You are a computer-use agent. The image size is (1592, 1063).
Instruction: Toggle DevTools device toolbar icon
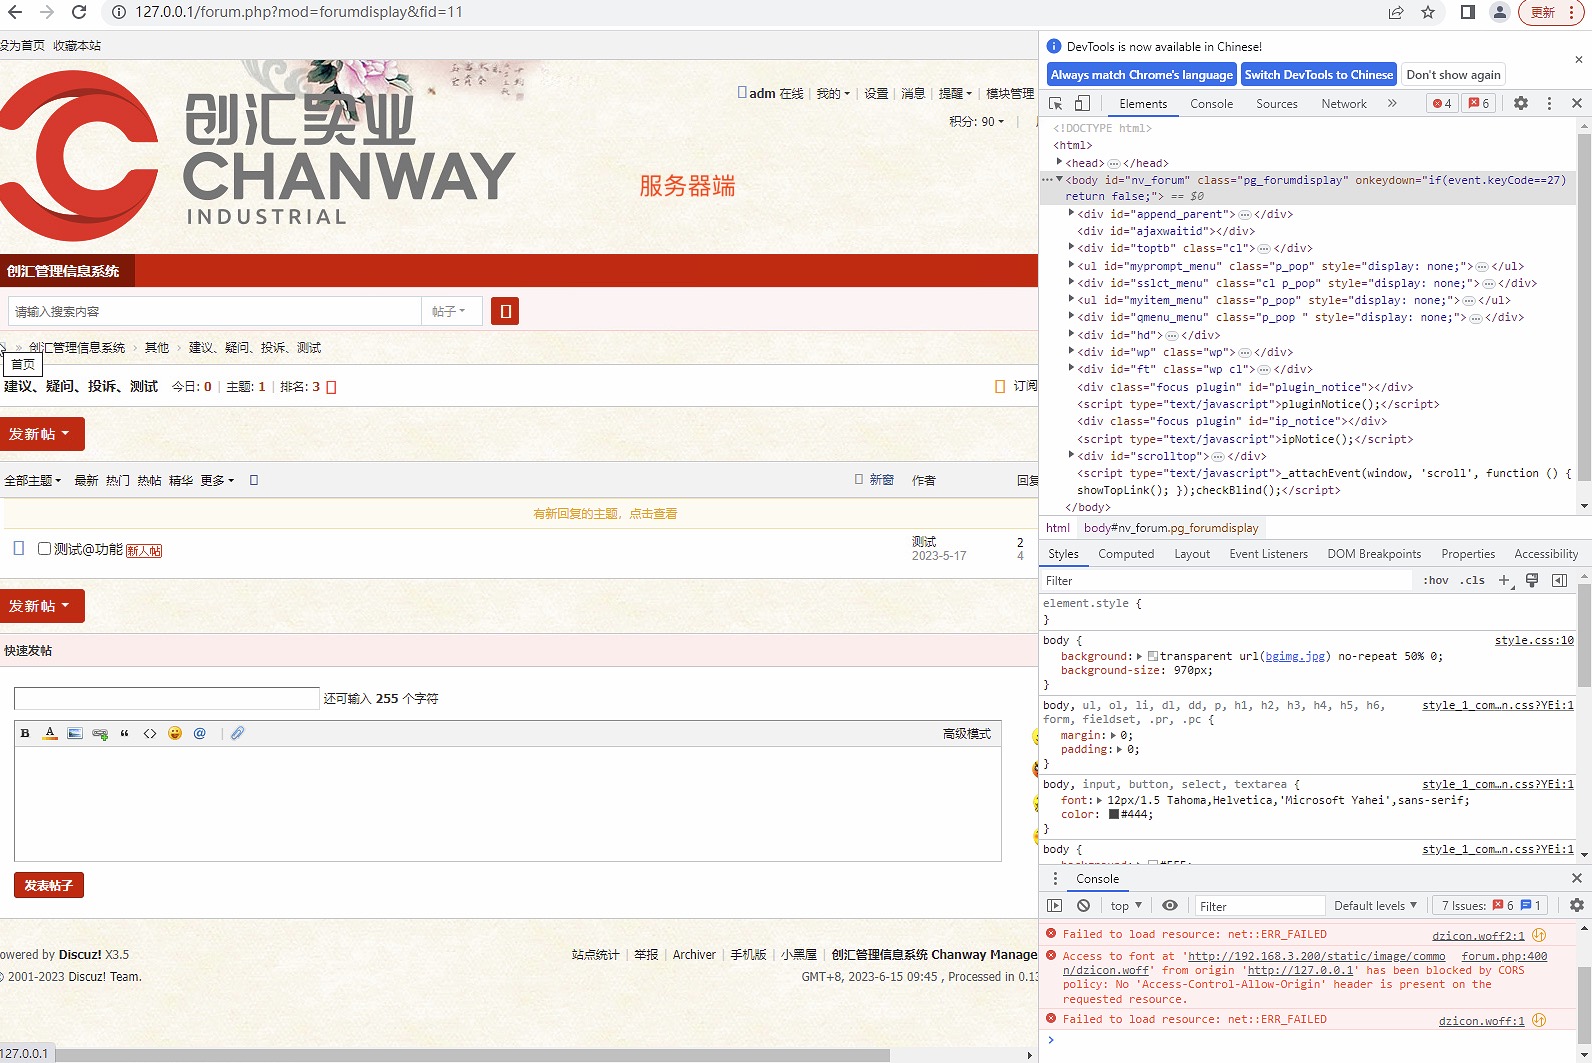(1082, 103)
